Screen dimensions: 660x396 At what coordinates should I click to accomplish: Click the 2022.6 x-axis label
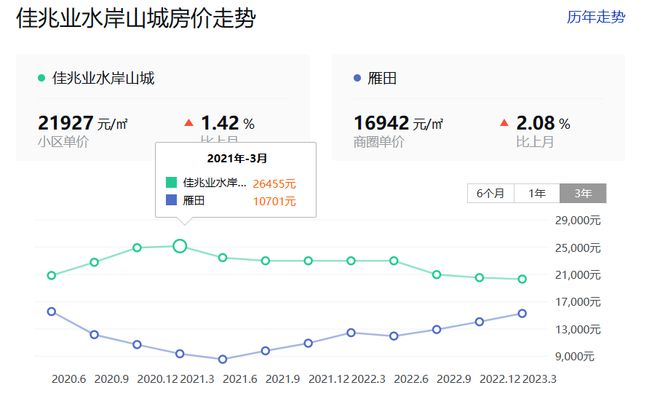[411, 379]
